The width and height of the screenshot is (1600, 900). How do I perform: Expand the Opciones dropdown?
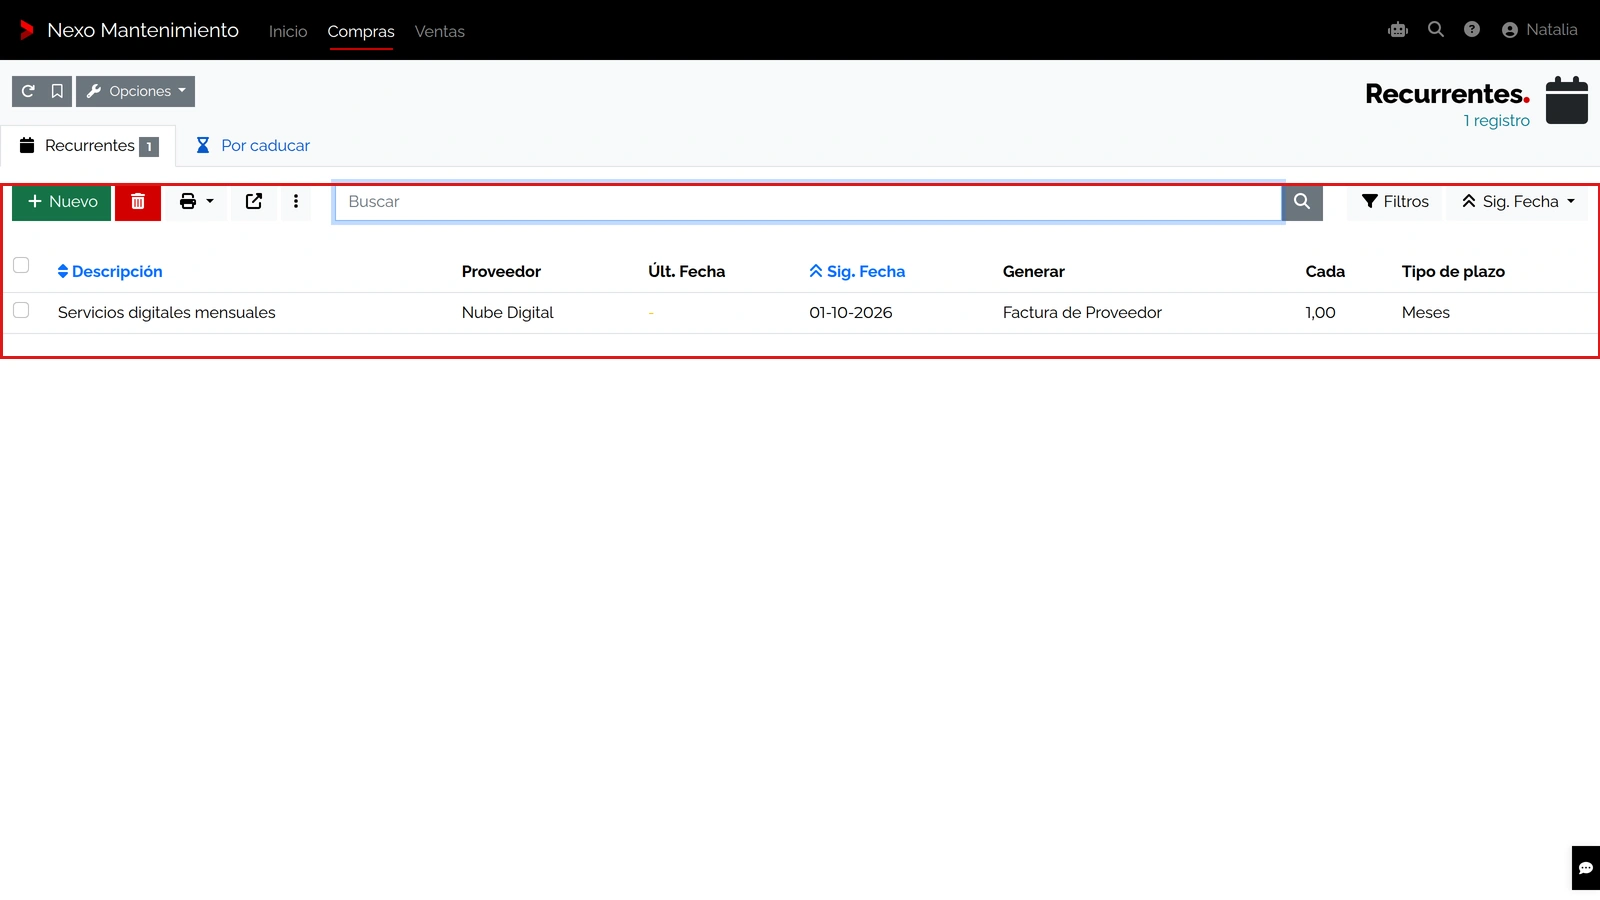pyautogui.click(x=135, y=91)
